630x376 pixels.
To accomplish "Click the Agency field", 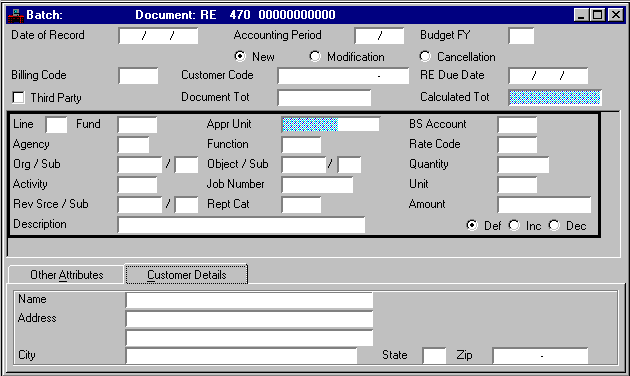I will coord(133,145).
